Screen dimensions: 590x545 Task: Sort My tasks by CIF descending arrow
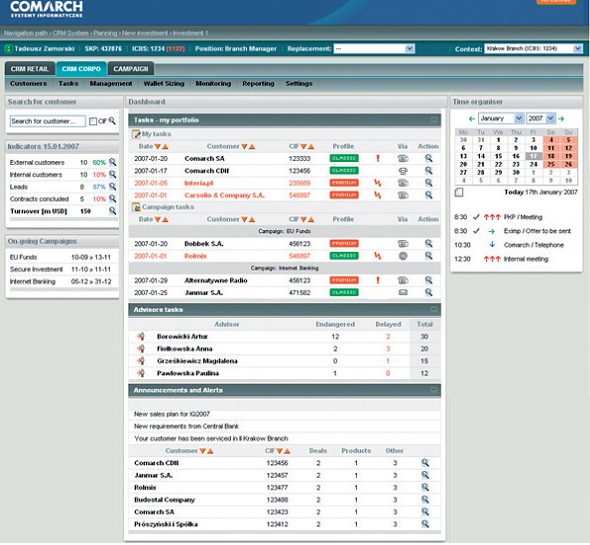coord(303,146)
